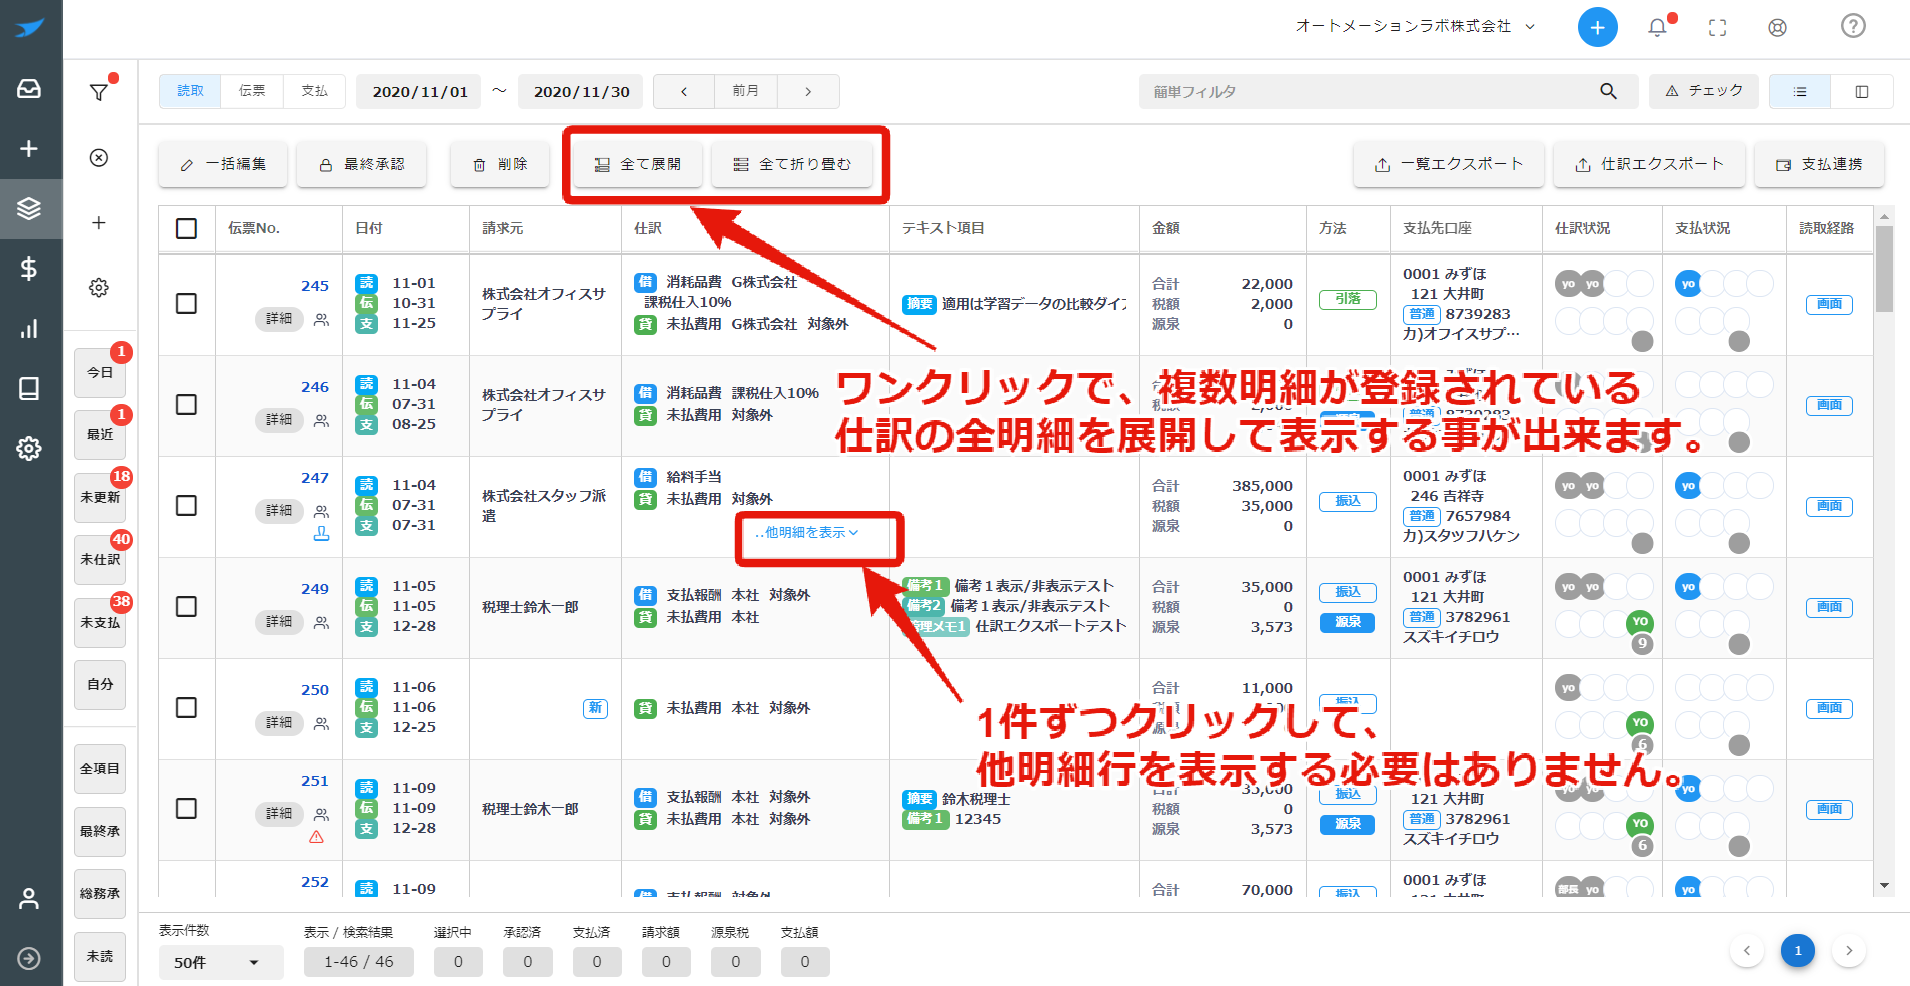Click the layers stack icon in dark sidebar
1910x986 pixels.
tap(29, 208)
